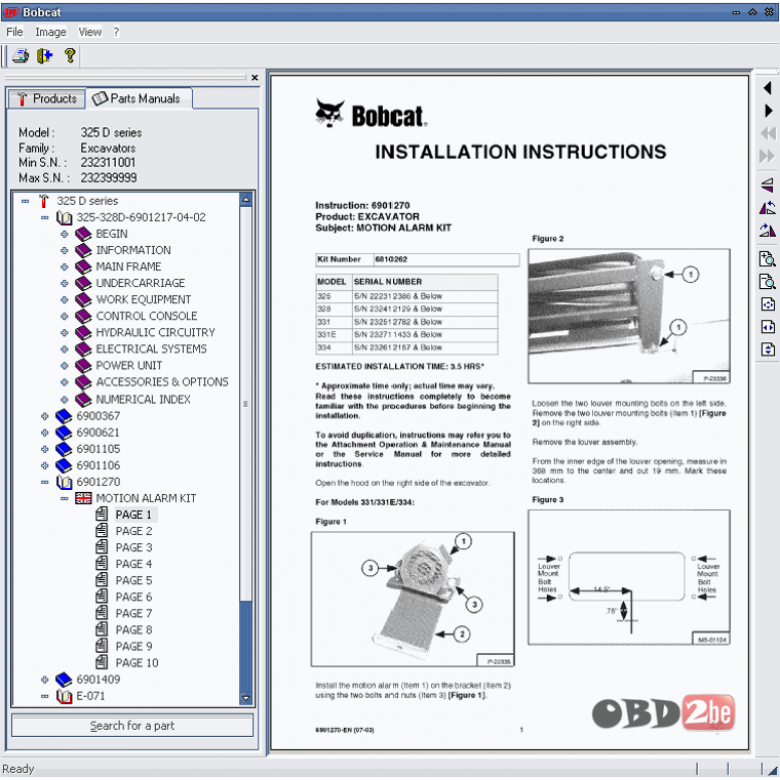
Task: Collapse the 6901270 manual node
Action: click(x=45, y=482)
